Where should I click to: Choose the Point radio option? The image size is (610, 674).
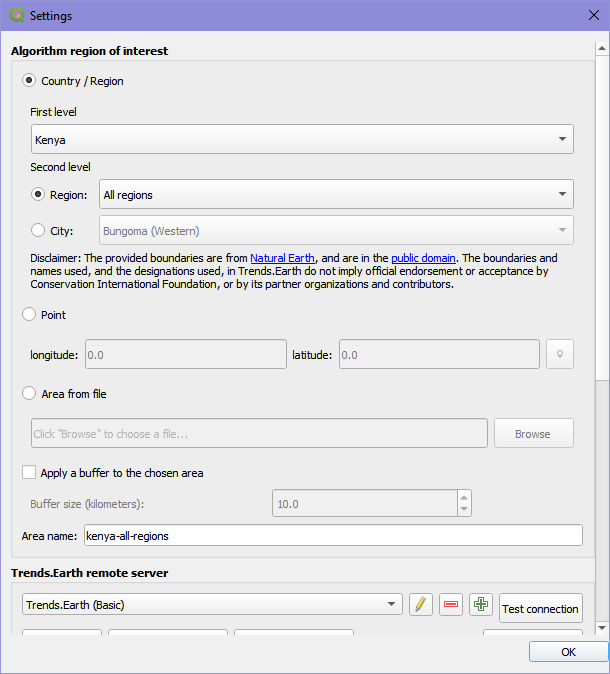[x=29, y=314]
